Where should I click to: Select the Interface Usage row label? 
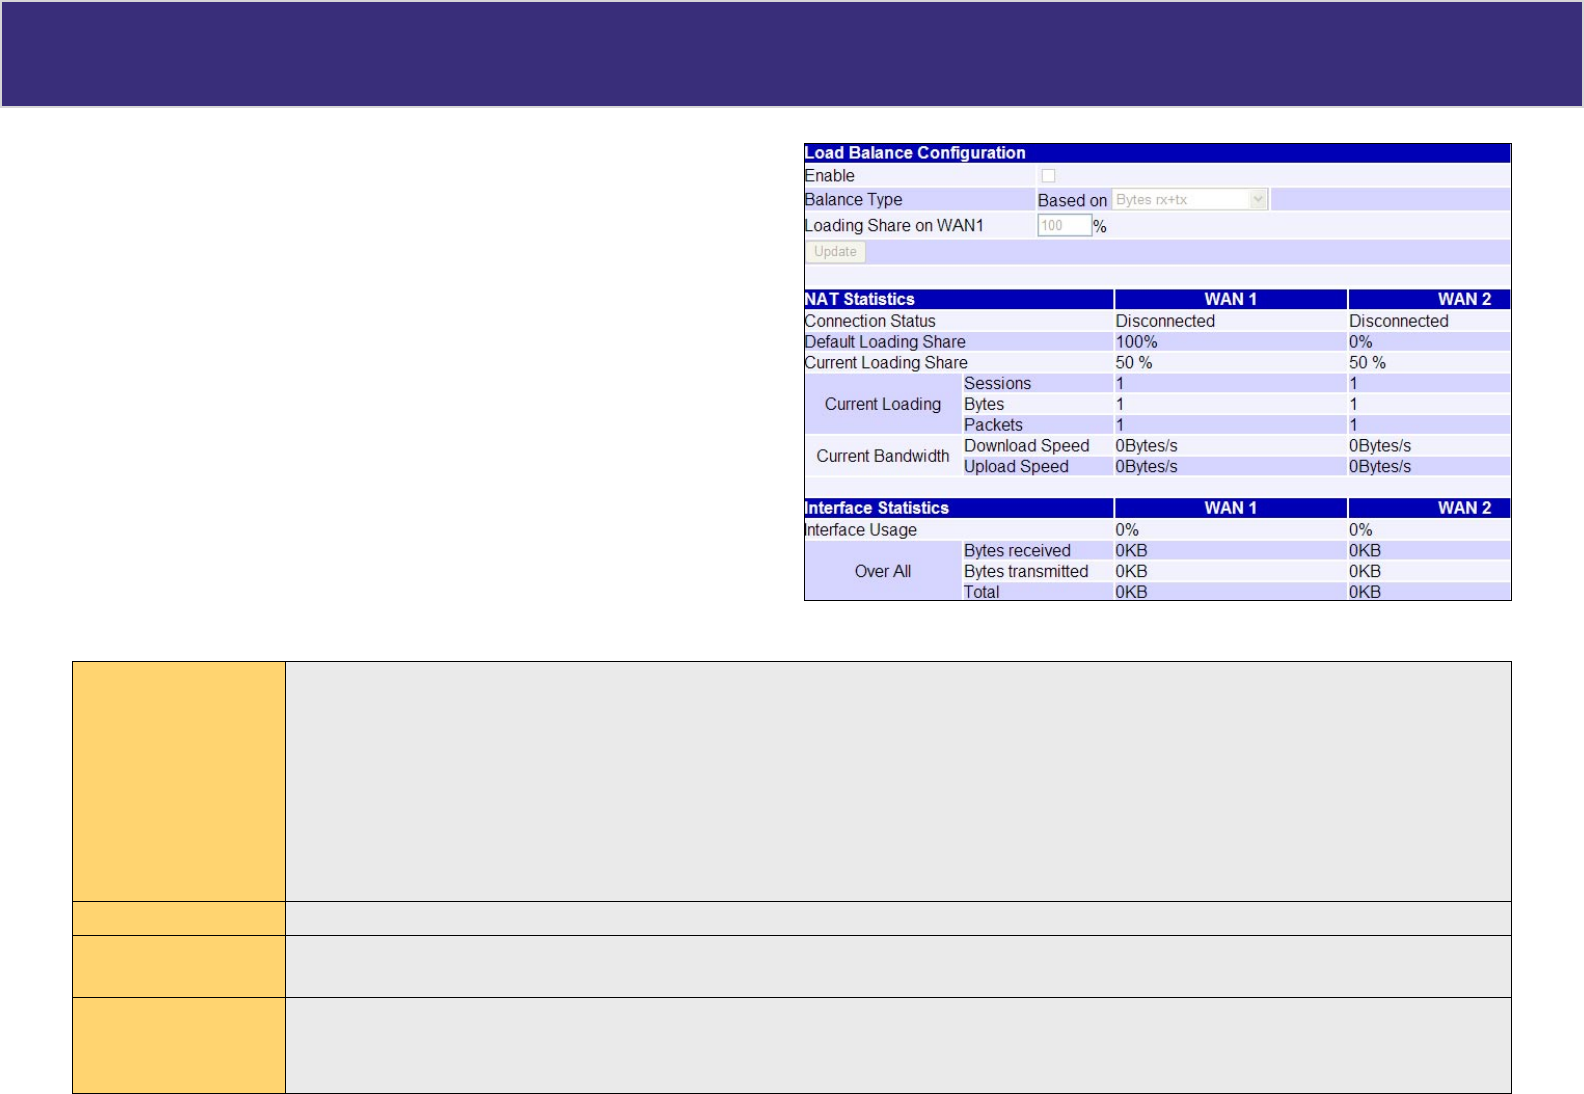click(860, 530)
